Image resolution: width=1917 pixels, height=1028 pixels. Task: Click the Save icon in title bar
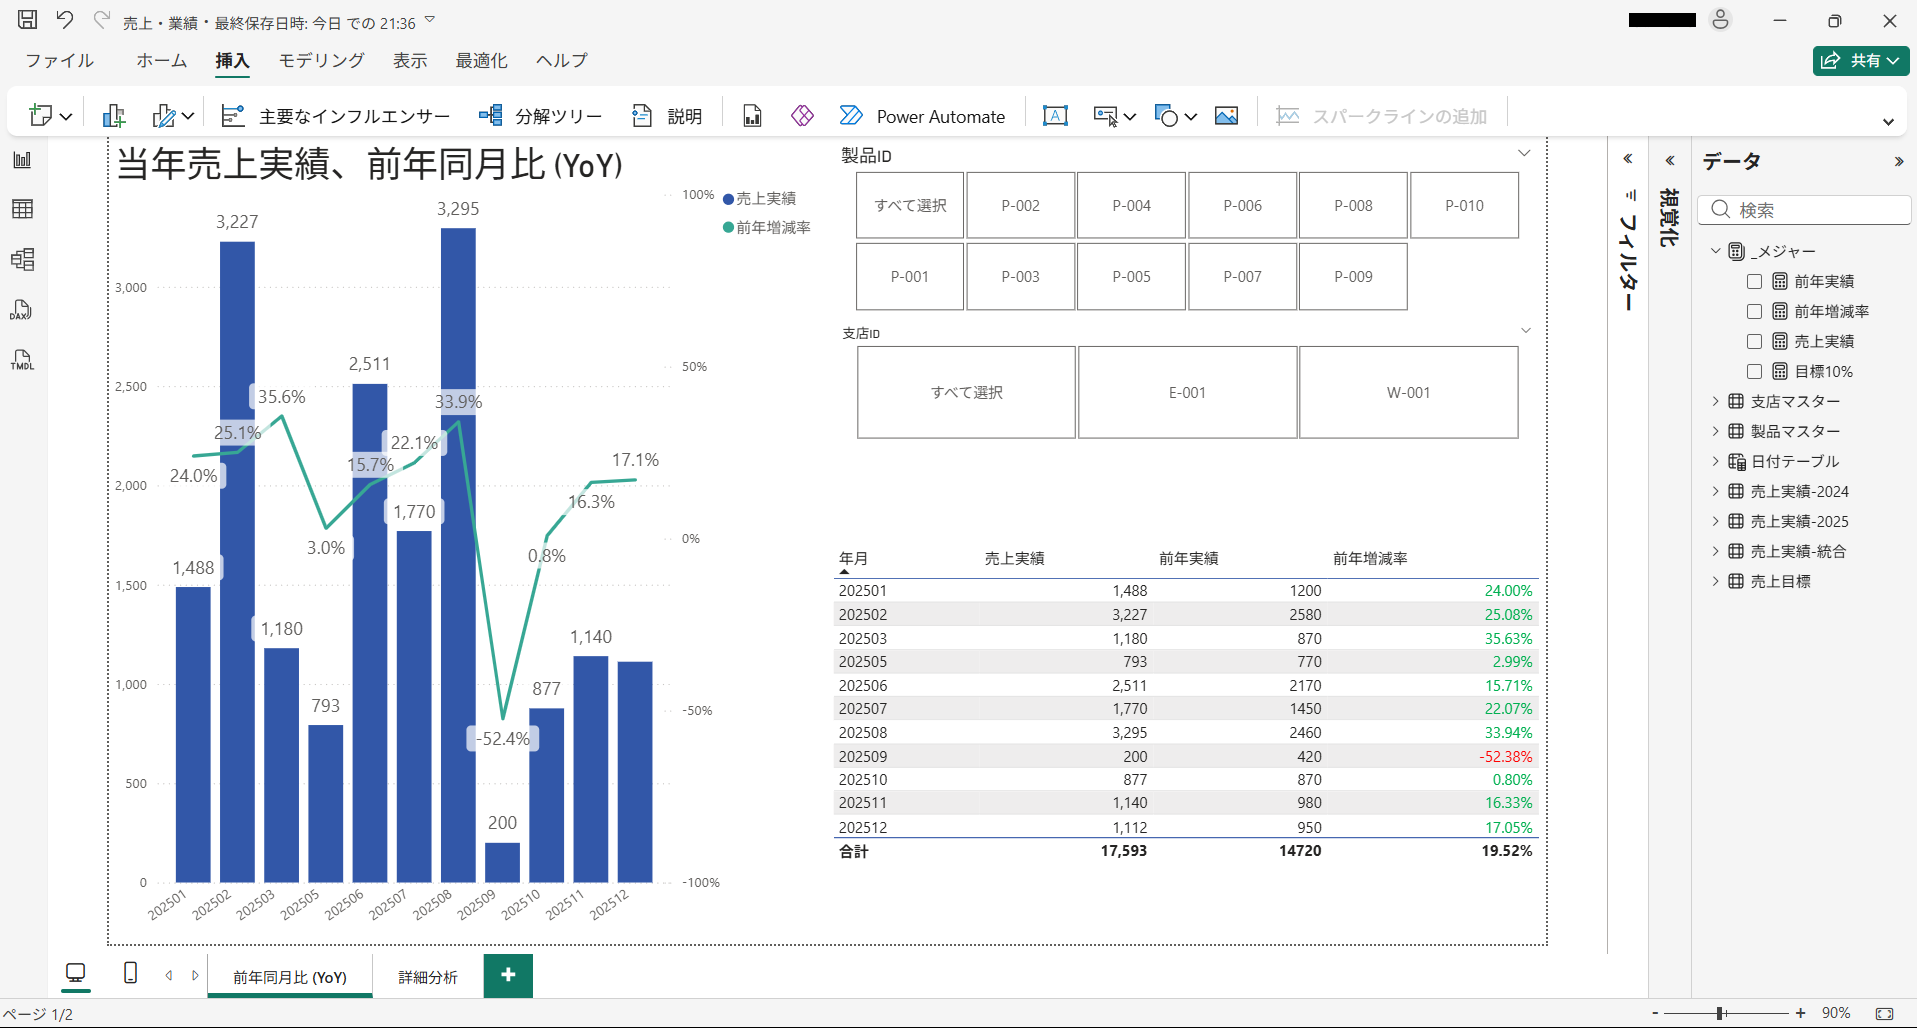pos(28,20)
